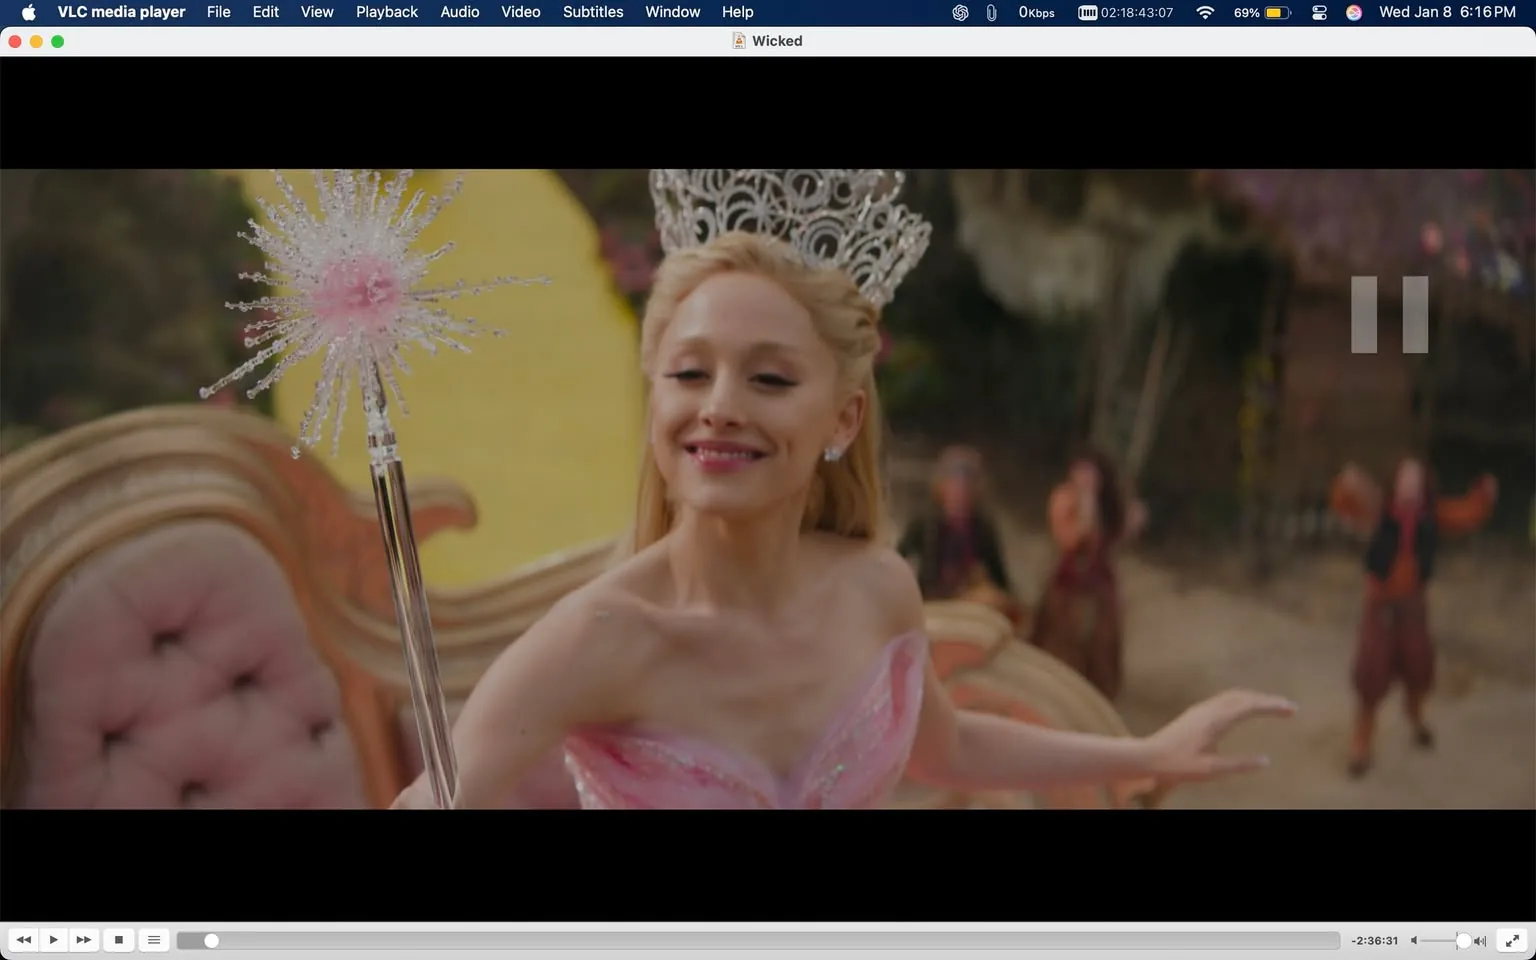Open the ChatGPT menu bar icon
This screenshot has width=1536, height=960.
point(958,12)
